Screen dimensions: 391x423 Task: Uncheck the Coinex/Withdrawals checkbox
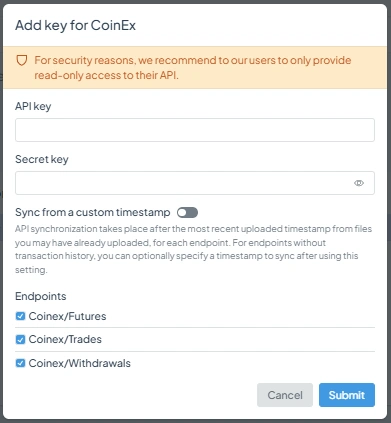(20, 363)
